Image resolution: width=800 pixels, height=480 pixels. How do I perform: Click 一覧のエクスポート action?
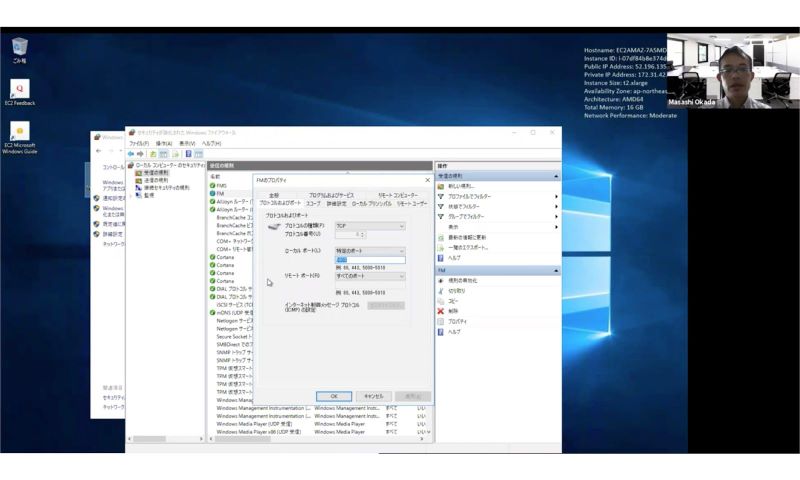coord(468,247)
